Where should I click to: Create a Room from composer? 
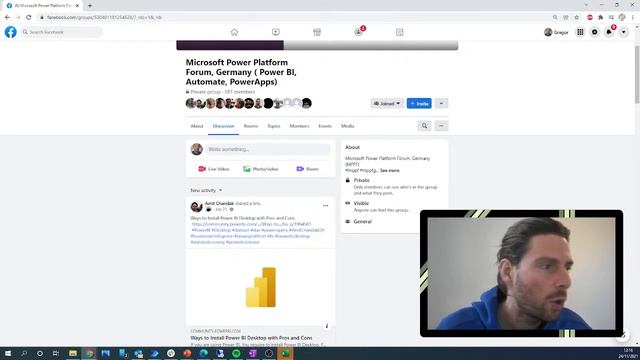[x=307, y=169]
